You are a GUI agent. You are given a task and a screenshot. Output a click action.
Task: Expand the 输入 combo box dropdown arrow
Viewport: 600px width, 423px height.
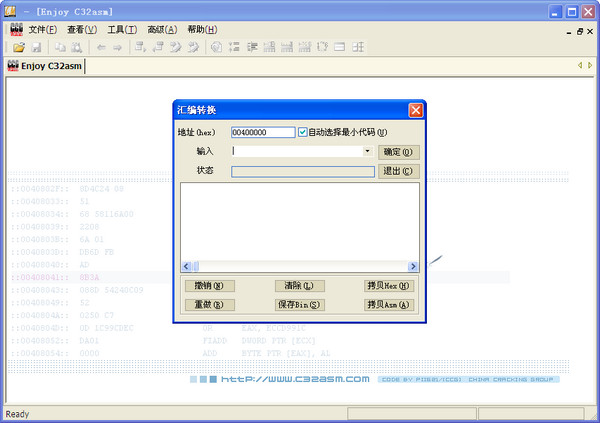pyautogui.click(x=368, y=151)
